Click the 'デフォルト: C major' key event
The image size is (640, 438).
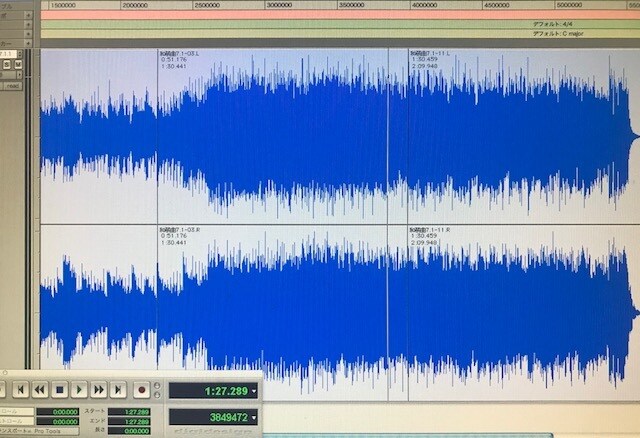[x=558, y=33]
